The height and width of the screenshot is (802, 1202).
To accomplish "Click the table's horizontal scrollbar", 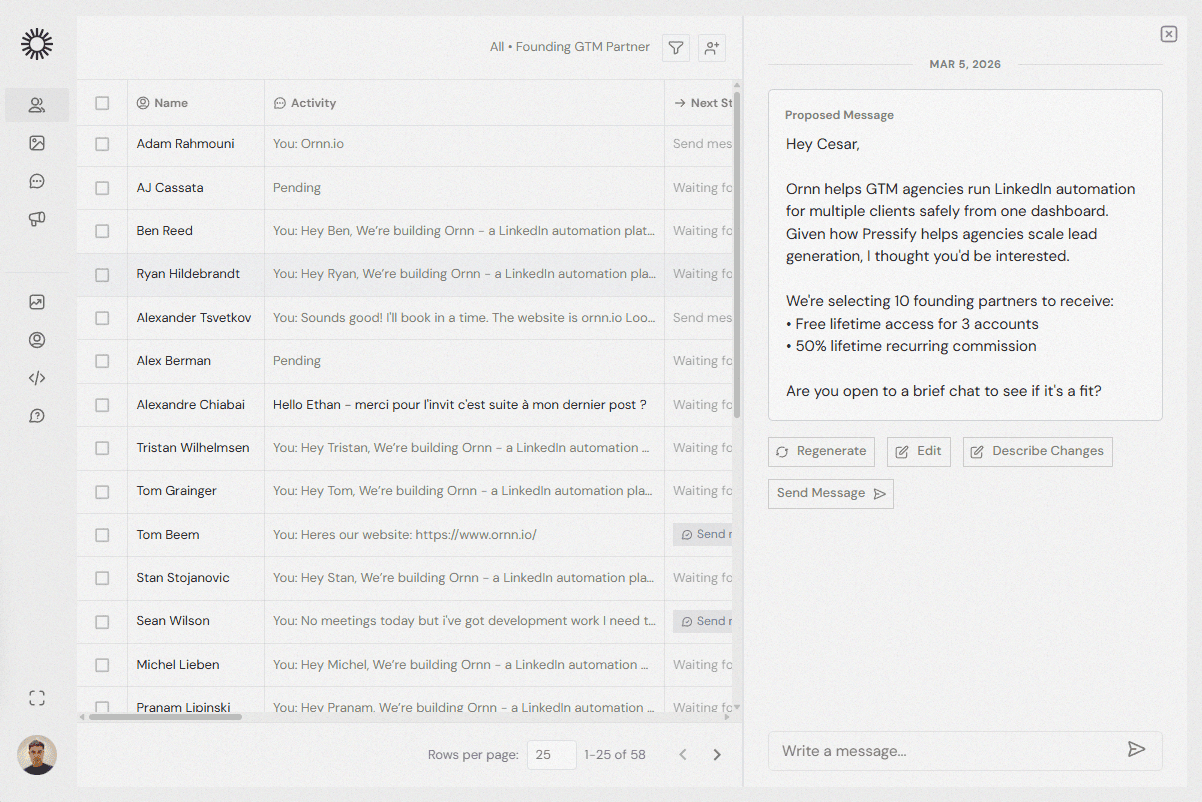I will tap(165, 716).
